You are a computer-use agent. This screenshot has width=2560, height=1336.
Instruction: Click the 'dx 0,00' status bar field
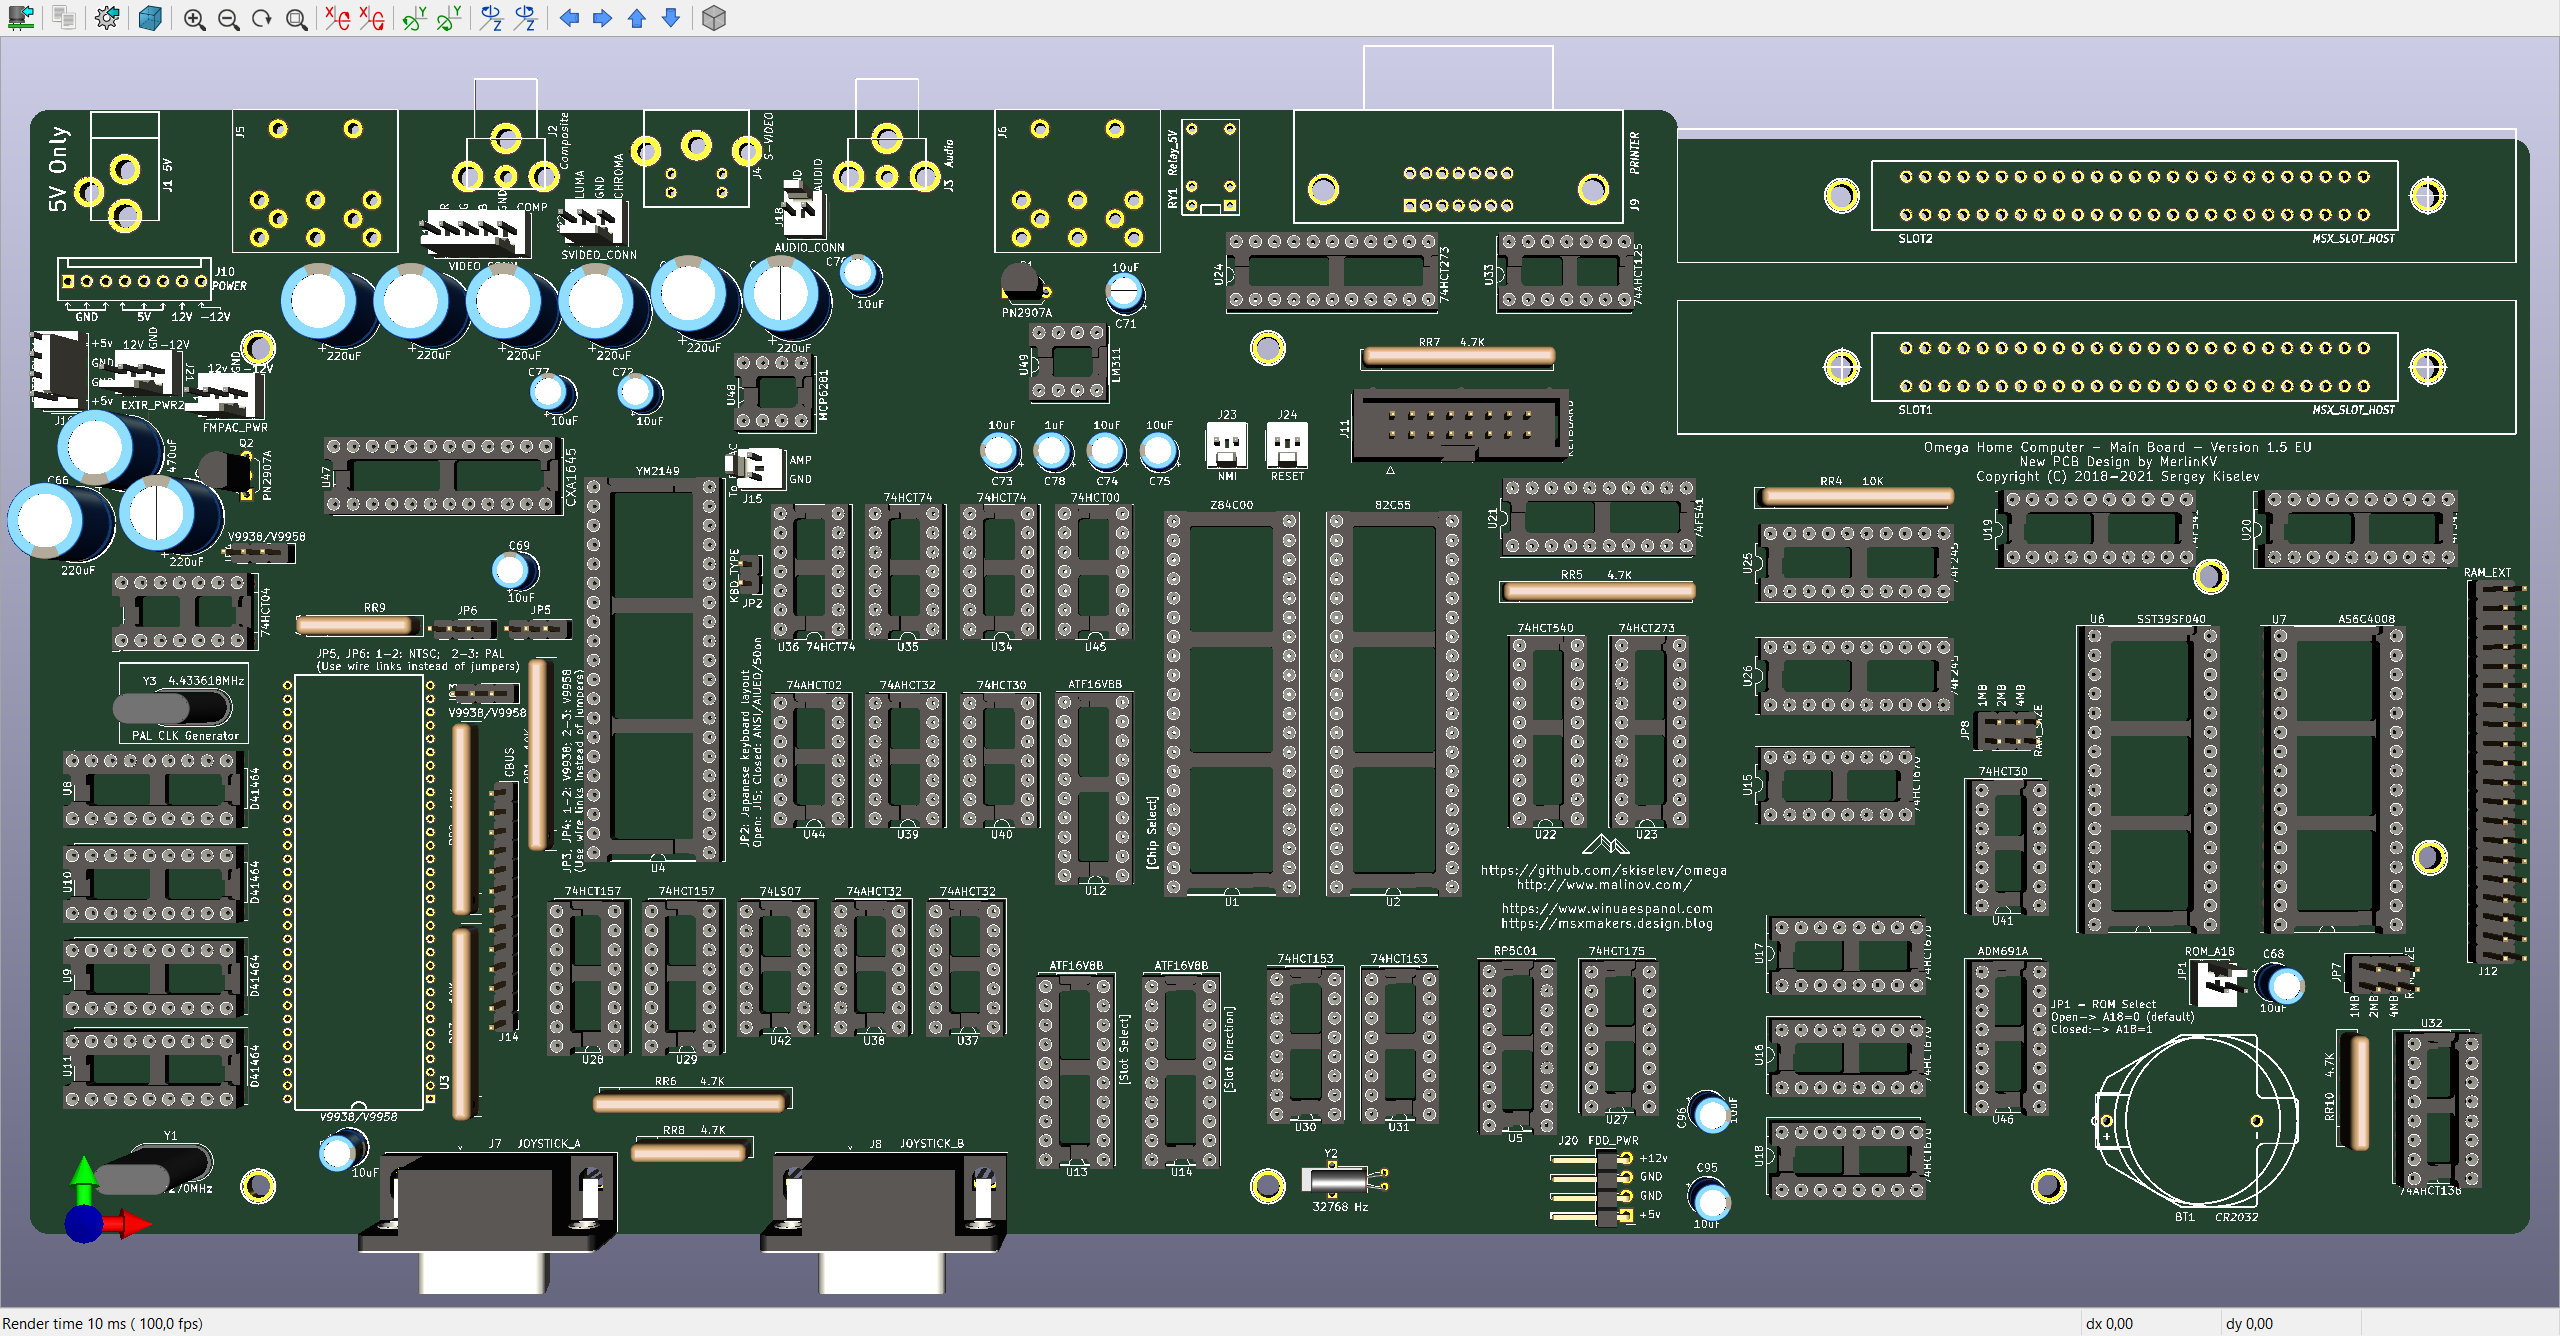click(2110, 1323)
